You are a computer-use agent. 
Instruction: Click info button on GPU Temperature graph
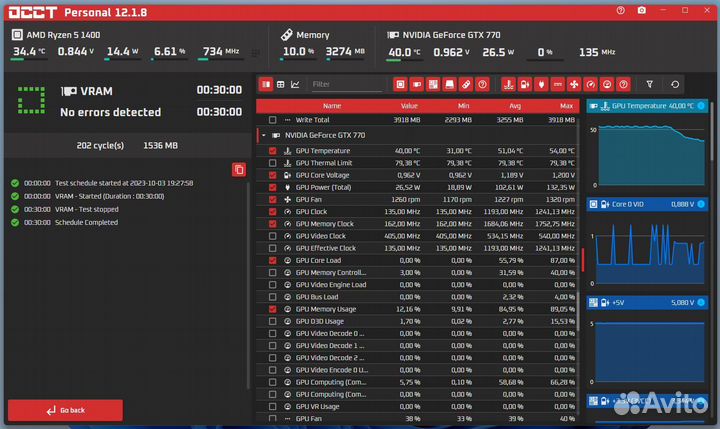click(x=701, y=105)
